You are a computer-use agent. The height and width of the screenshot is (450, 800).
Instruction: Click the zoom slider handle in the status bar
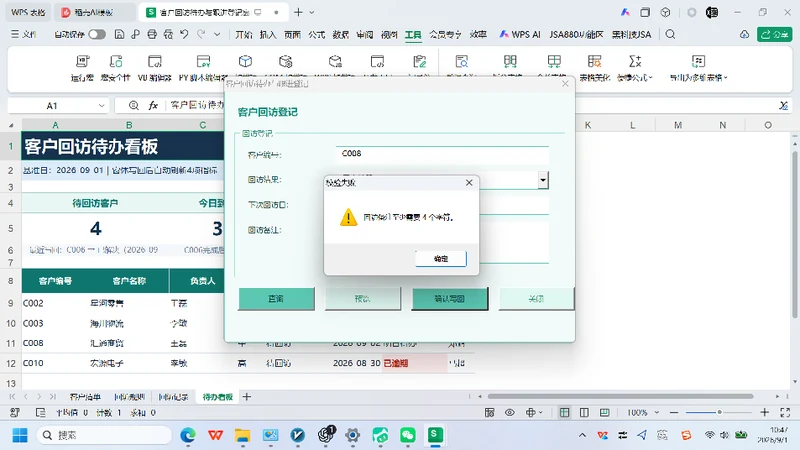pyautogui.click(x=719, y=412)
